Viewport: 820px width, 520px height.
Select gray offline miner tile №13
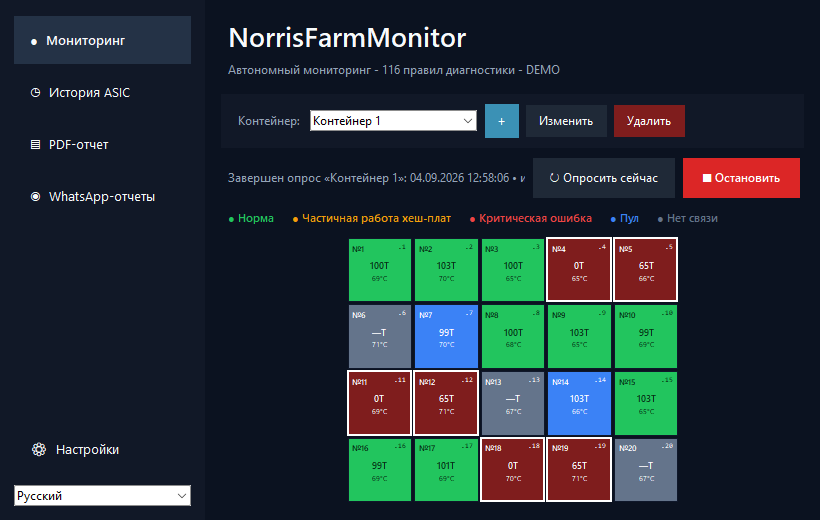tap(512, 403)
